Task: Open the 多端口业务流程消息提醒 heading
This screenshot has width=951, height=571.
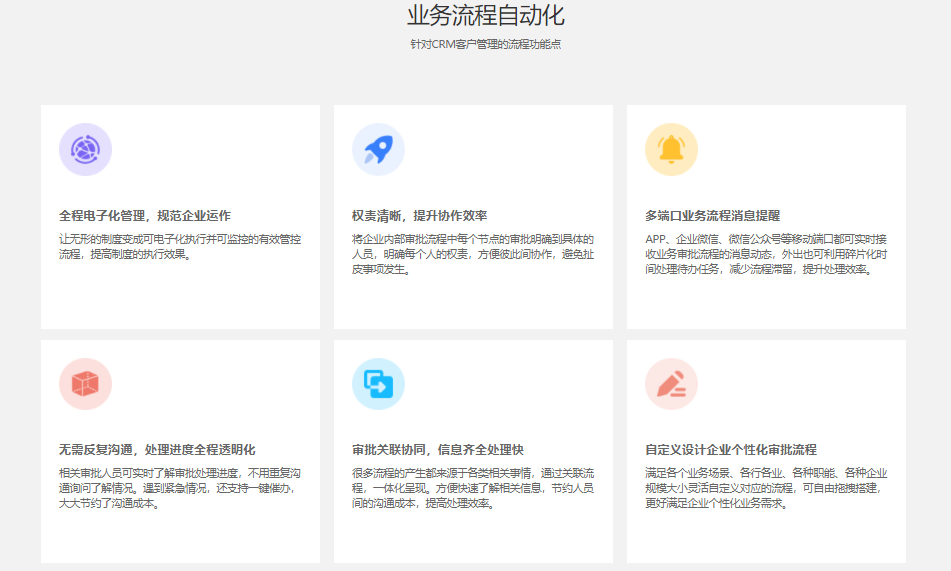Action: point(712,216)
